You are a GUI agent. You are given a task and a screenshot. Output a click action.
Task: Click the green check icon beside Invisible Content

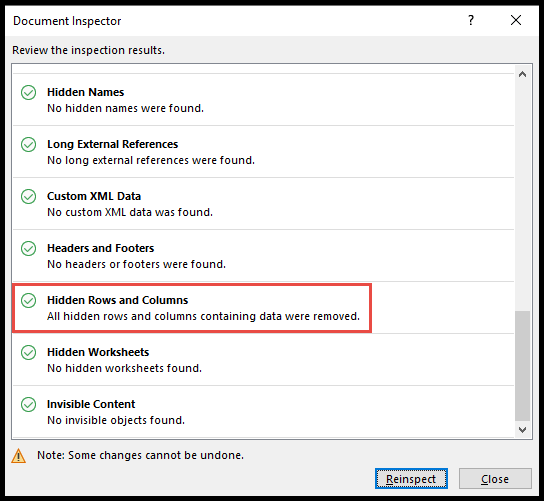tap(28, 405)
